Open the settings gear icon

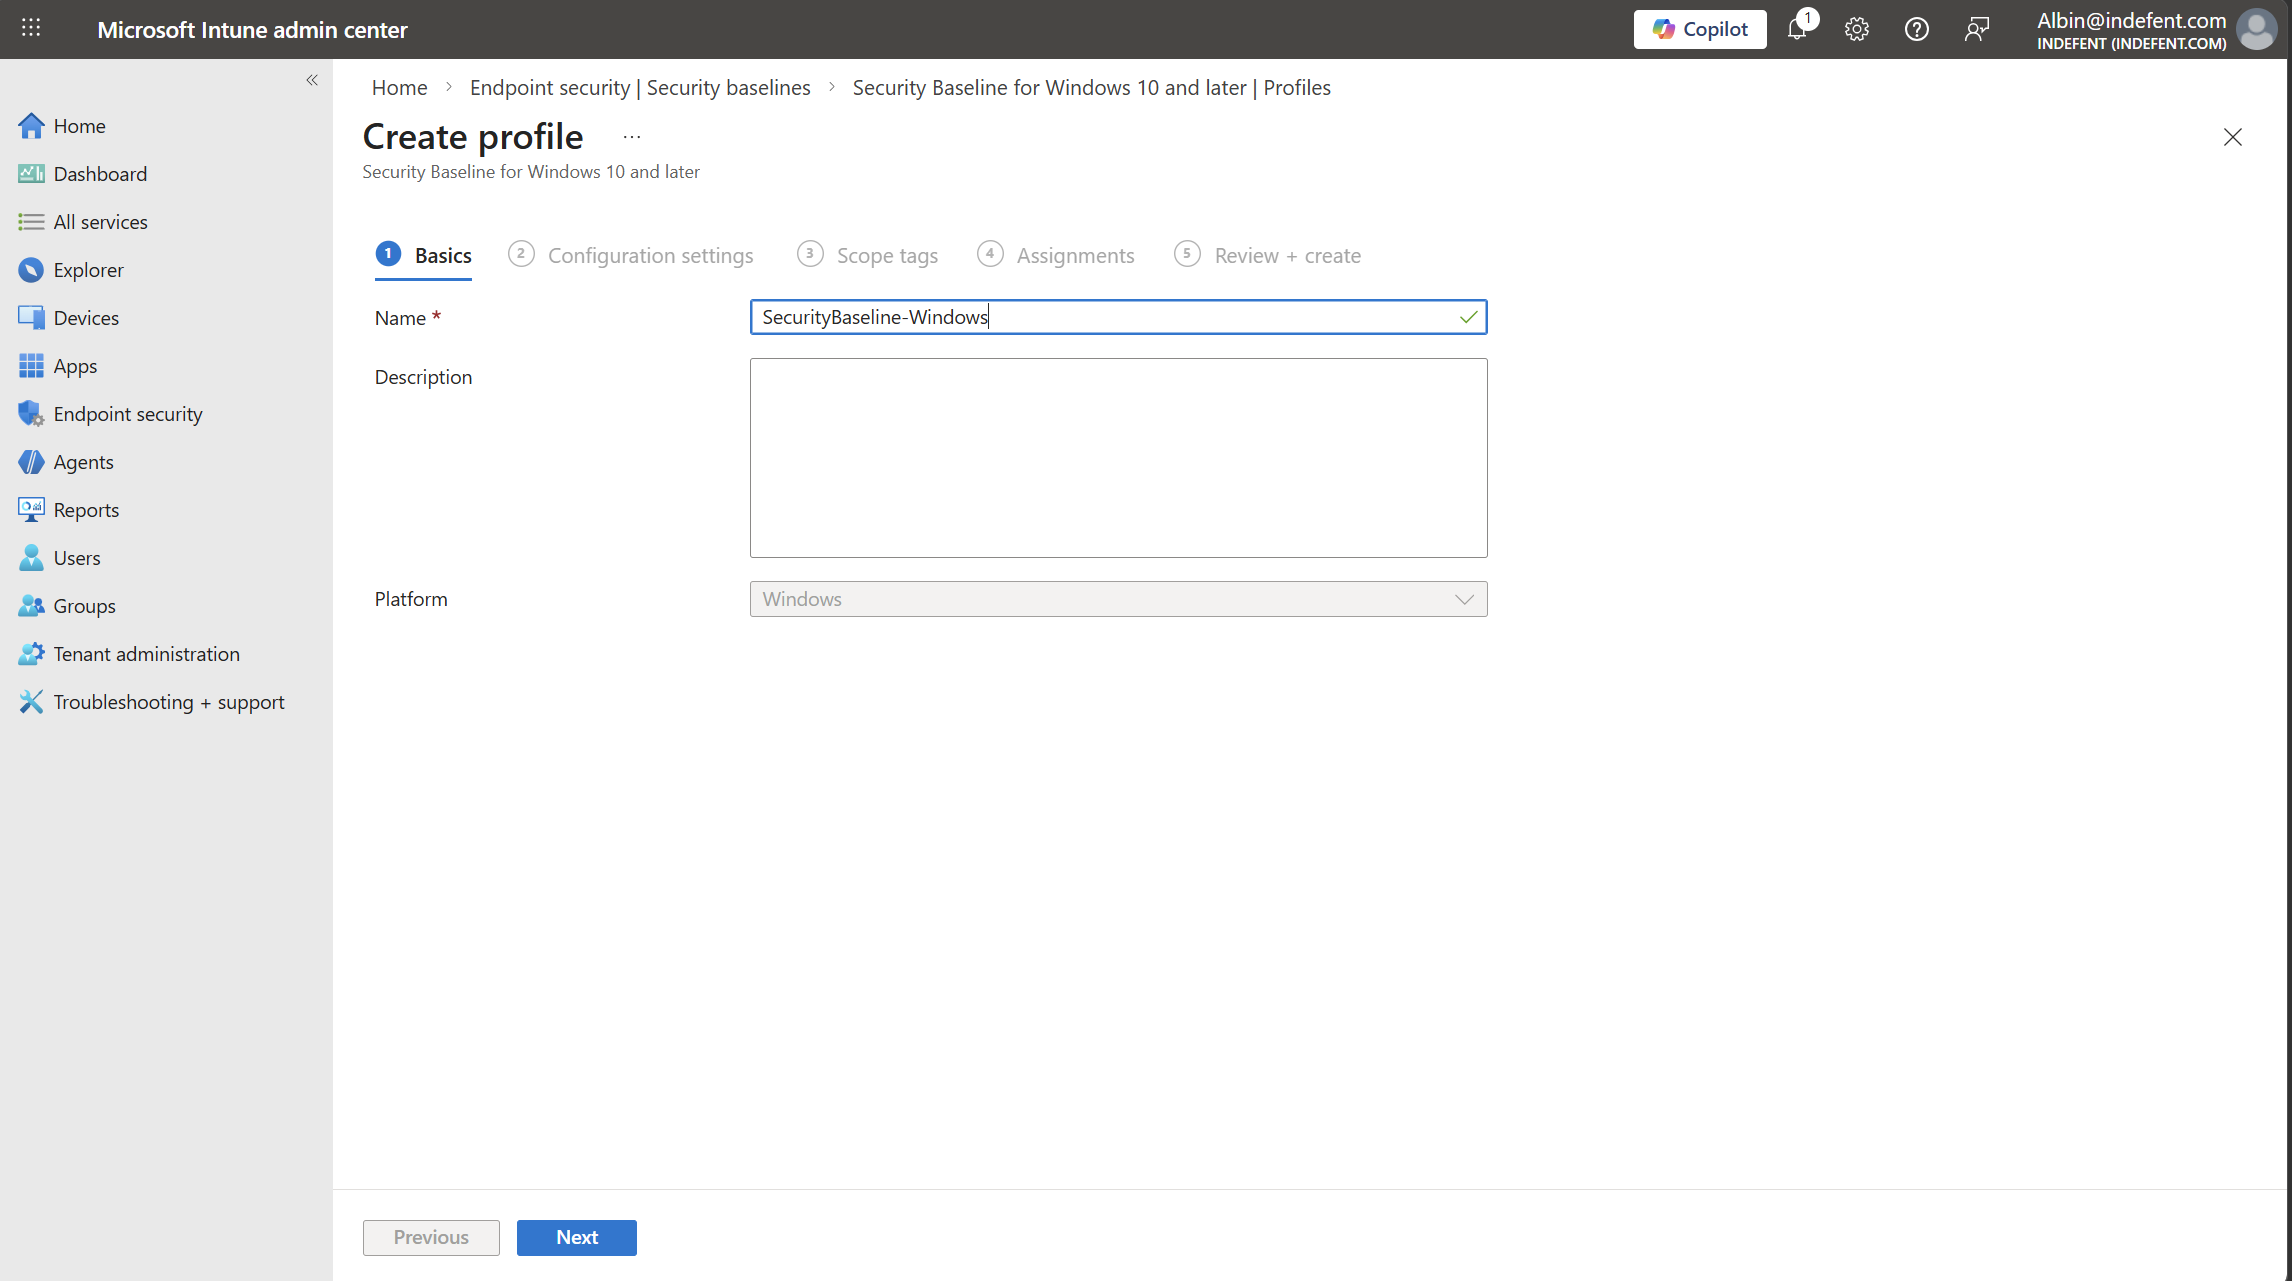(x=1857, y=29)
